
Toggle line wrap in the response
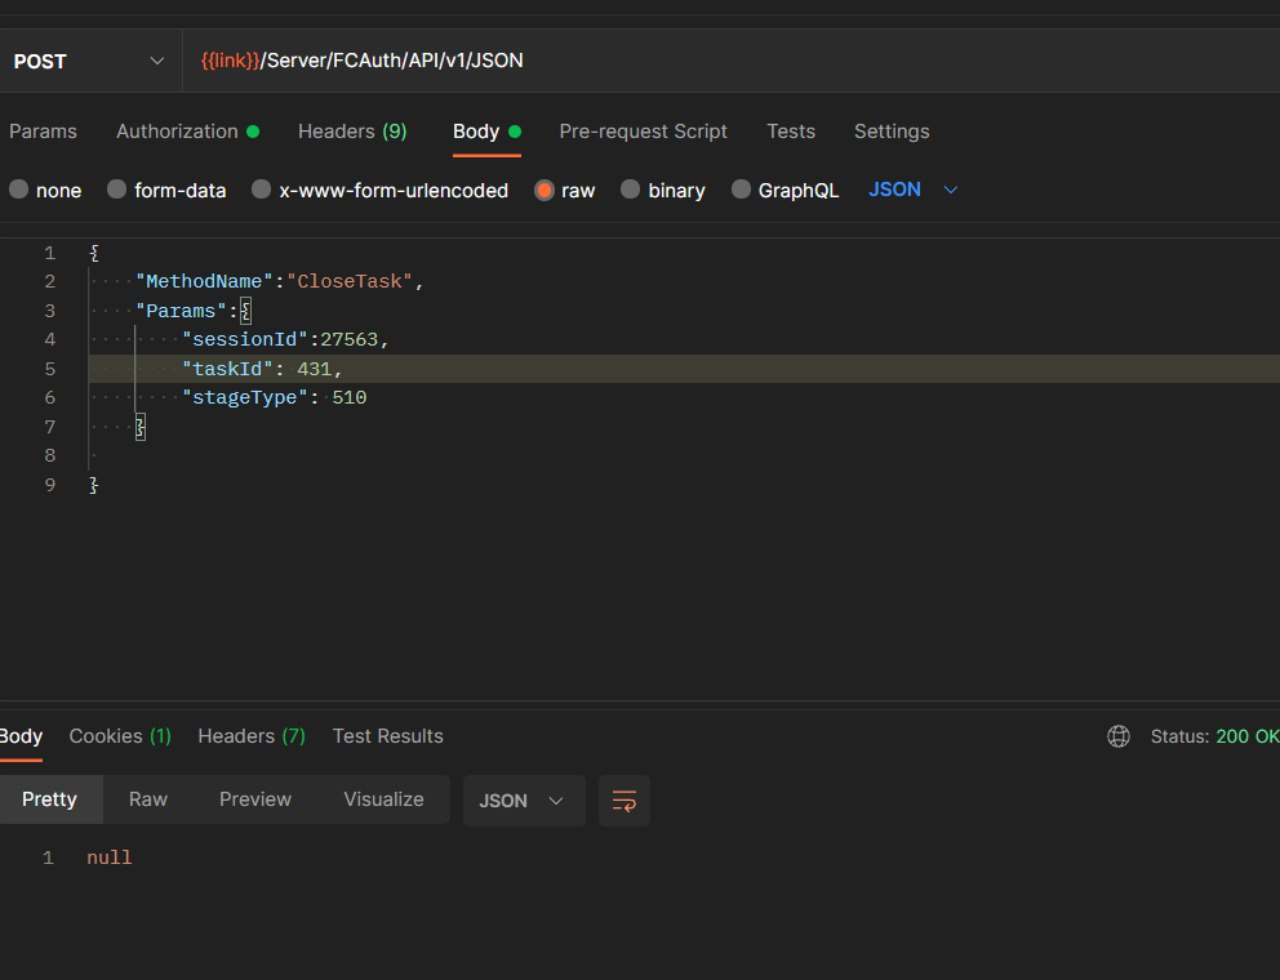click(624, 800)
